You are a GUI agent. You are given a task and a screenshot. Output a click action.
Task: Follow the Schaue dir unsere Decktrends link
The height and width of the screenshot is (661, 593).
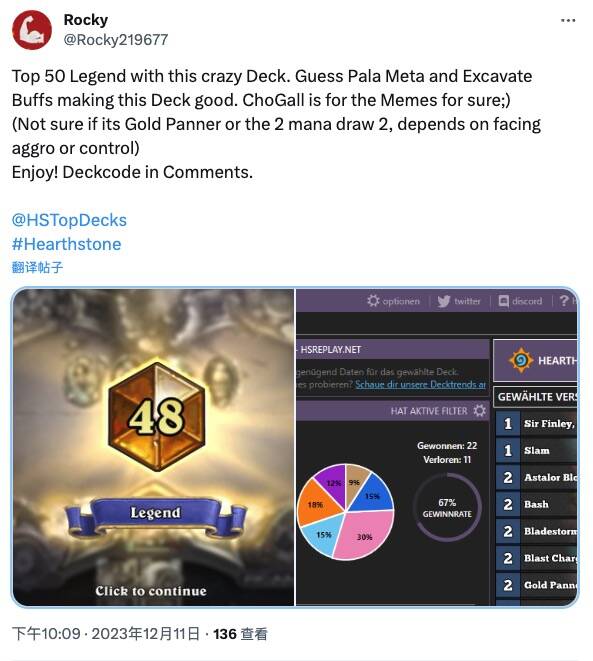(420, 384)
